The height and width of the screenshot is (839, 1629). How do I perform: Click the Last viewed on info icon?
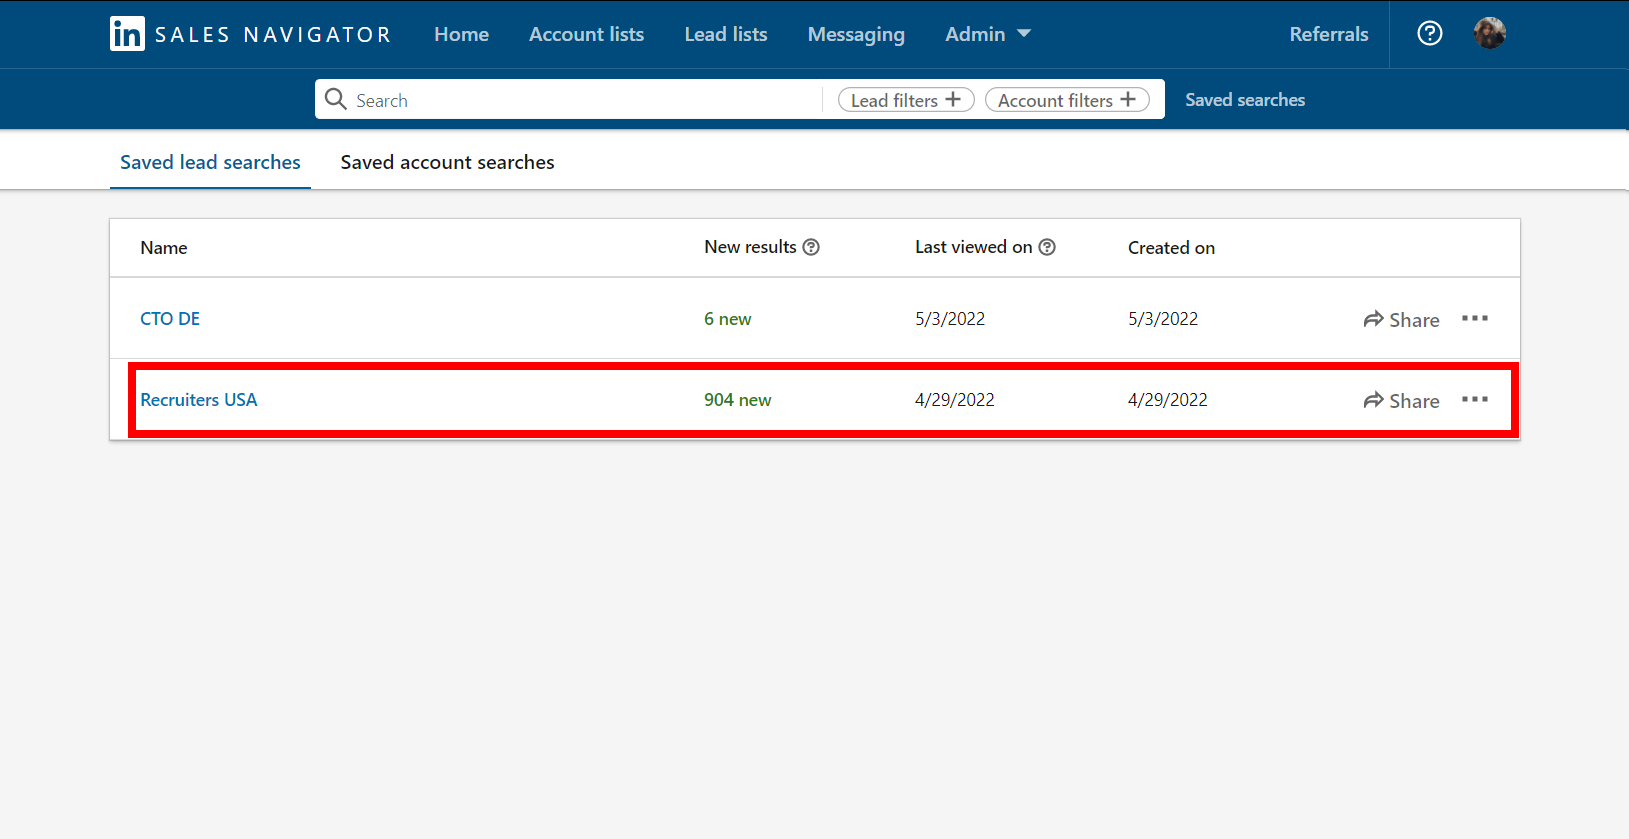point(1047,247)
